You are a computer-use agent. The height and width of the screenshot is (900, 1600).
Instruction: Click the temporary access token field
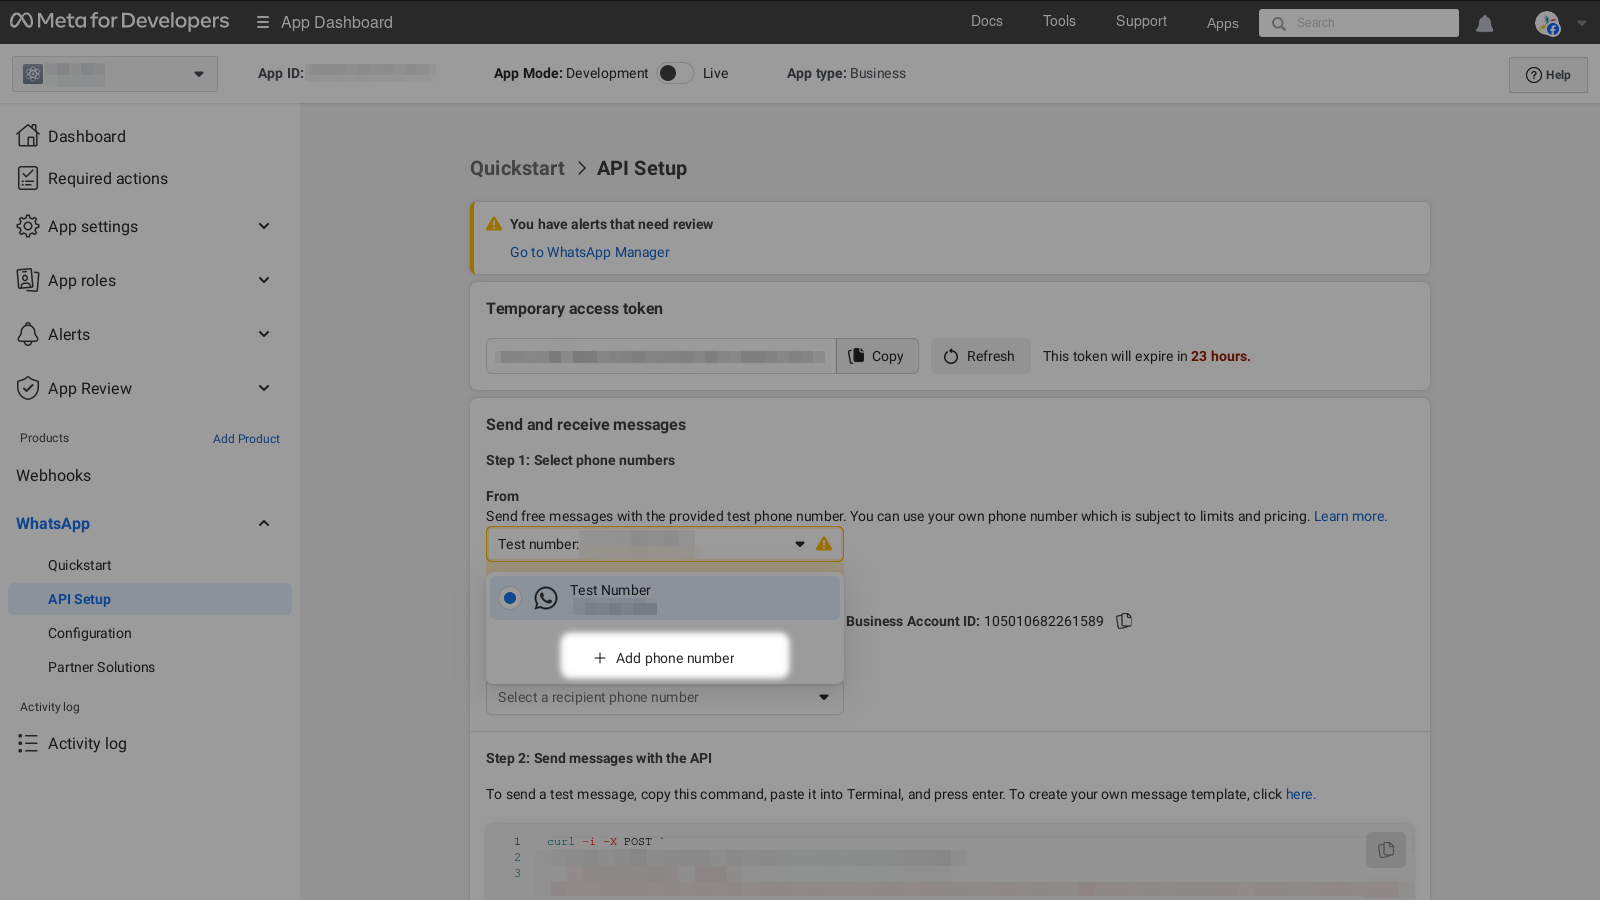(661, 356)
